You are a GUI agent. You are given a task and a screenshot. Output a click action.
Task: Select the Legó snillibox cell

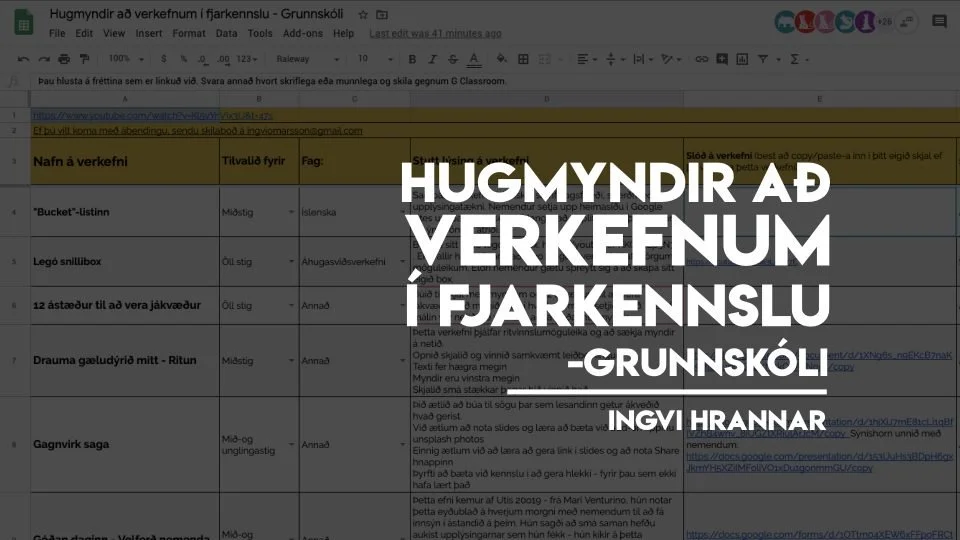125,261
